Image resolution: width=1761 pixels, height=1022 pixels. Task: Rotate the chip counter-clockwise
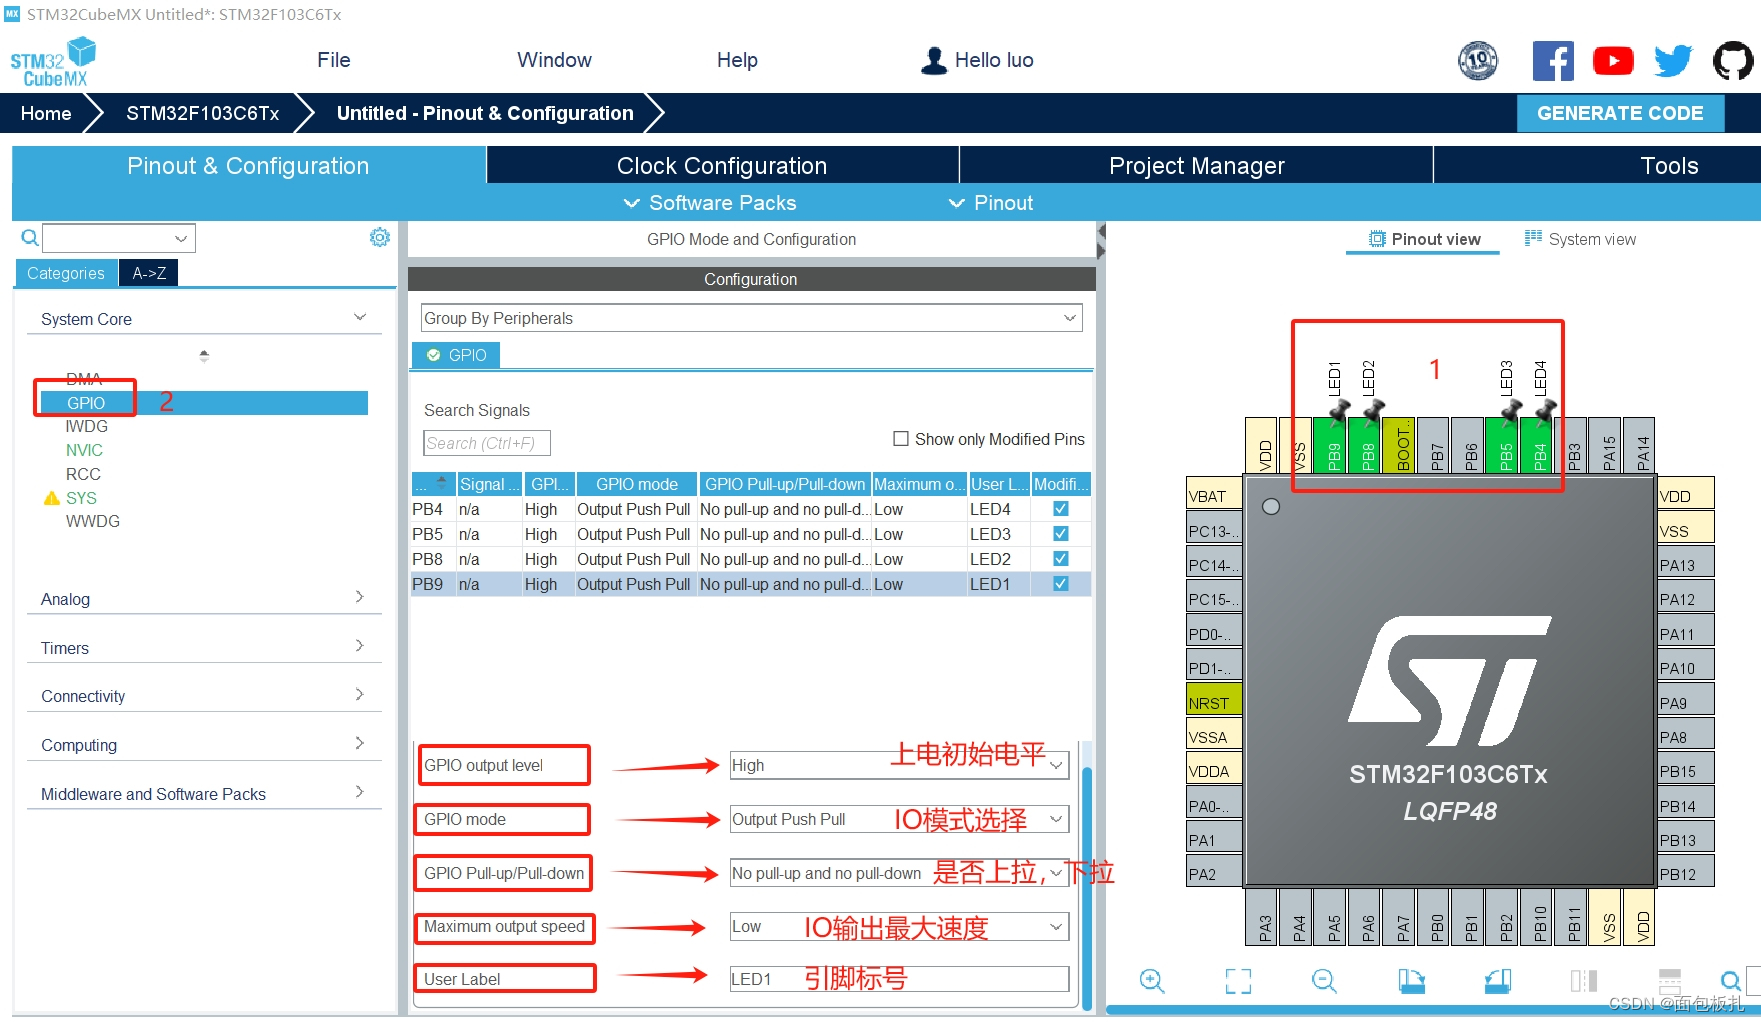point(1497,981)
